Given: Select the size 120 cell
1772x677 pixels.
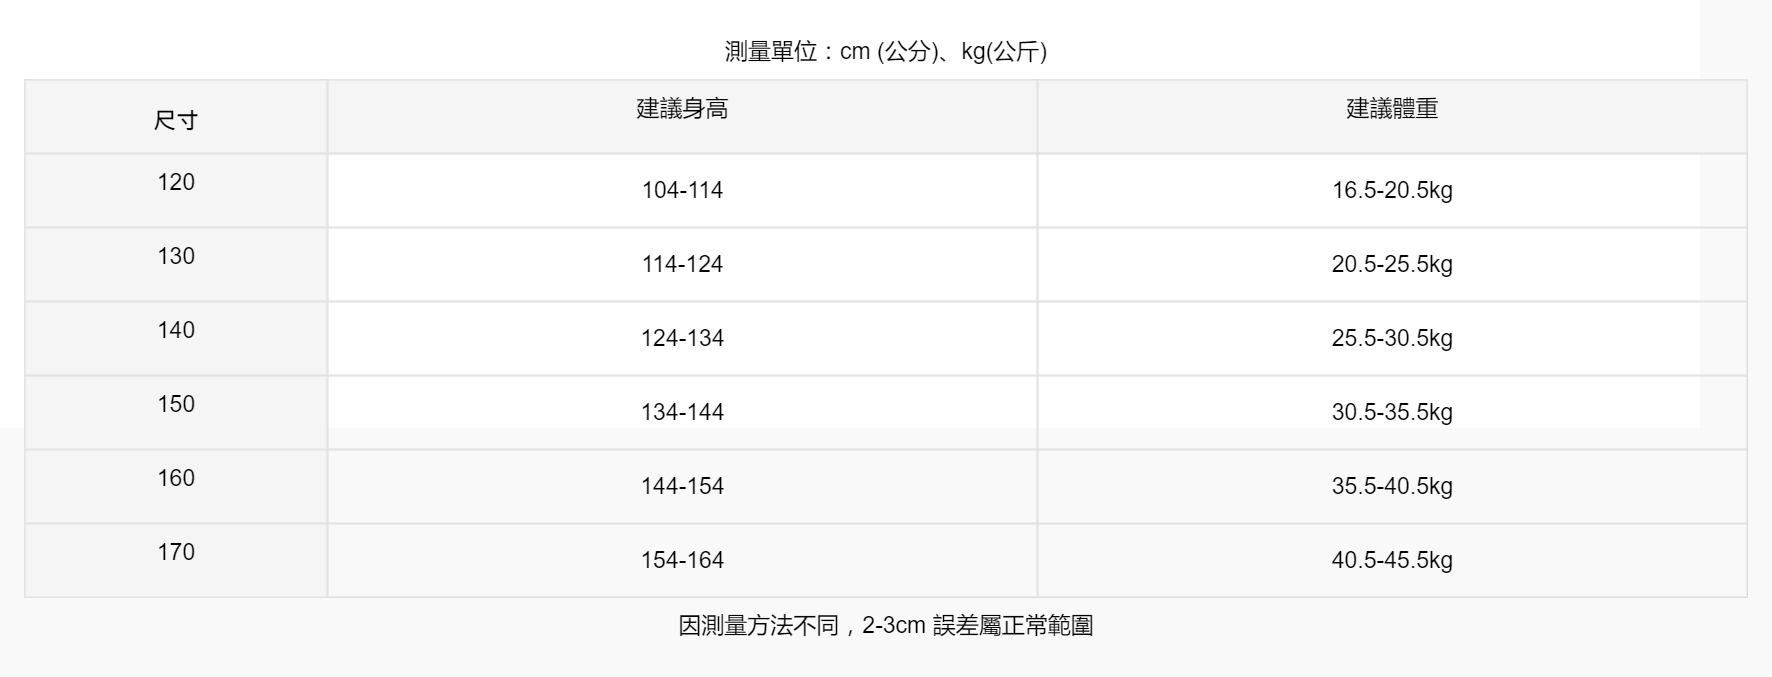Looking at the screenshot, I should [x=176, y=182].
